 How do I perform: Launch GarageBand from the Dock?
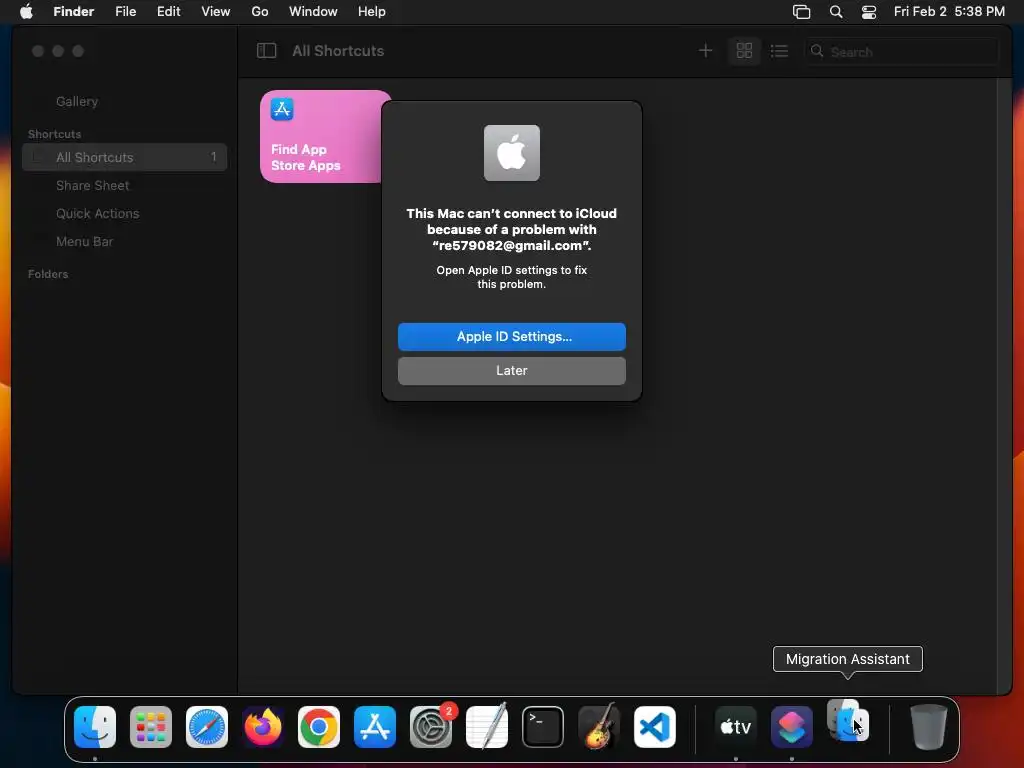(x=599, y=727)
